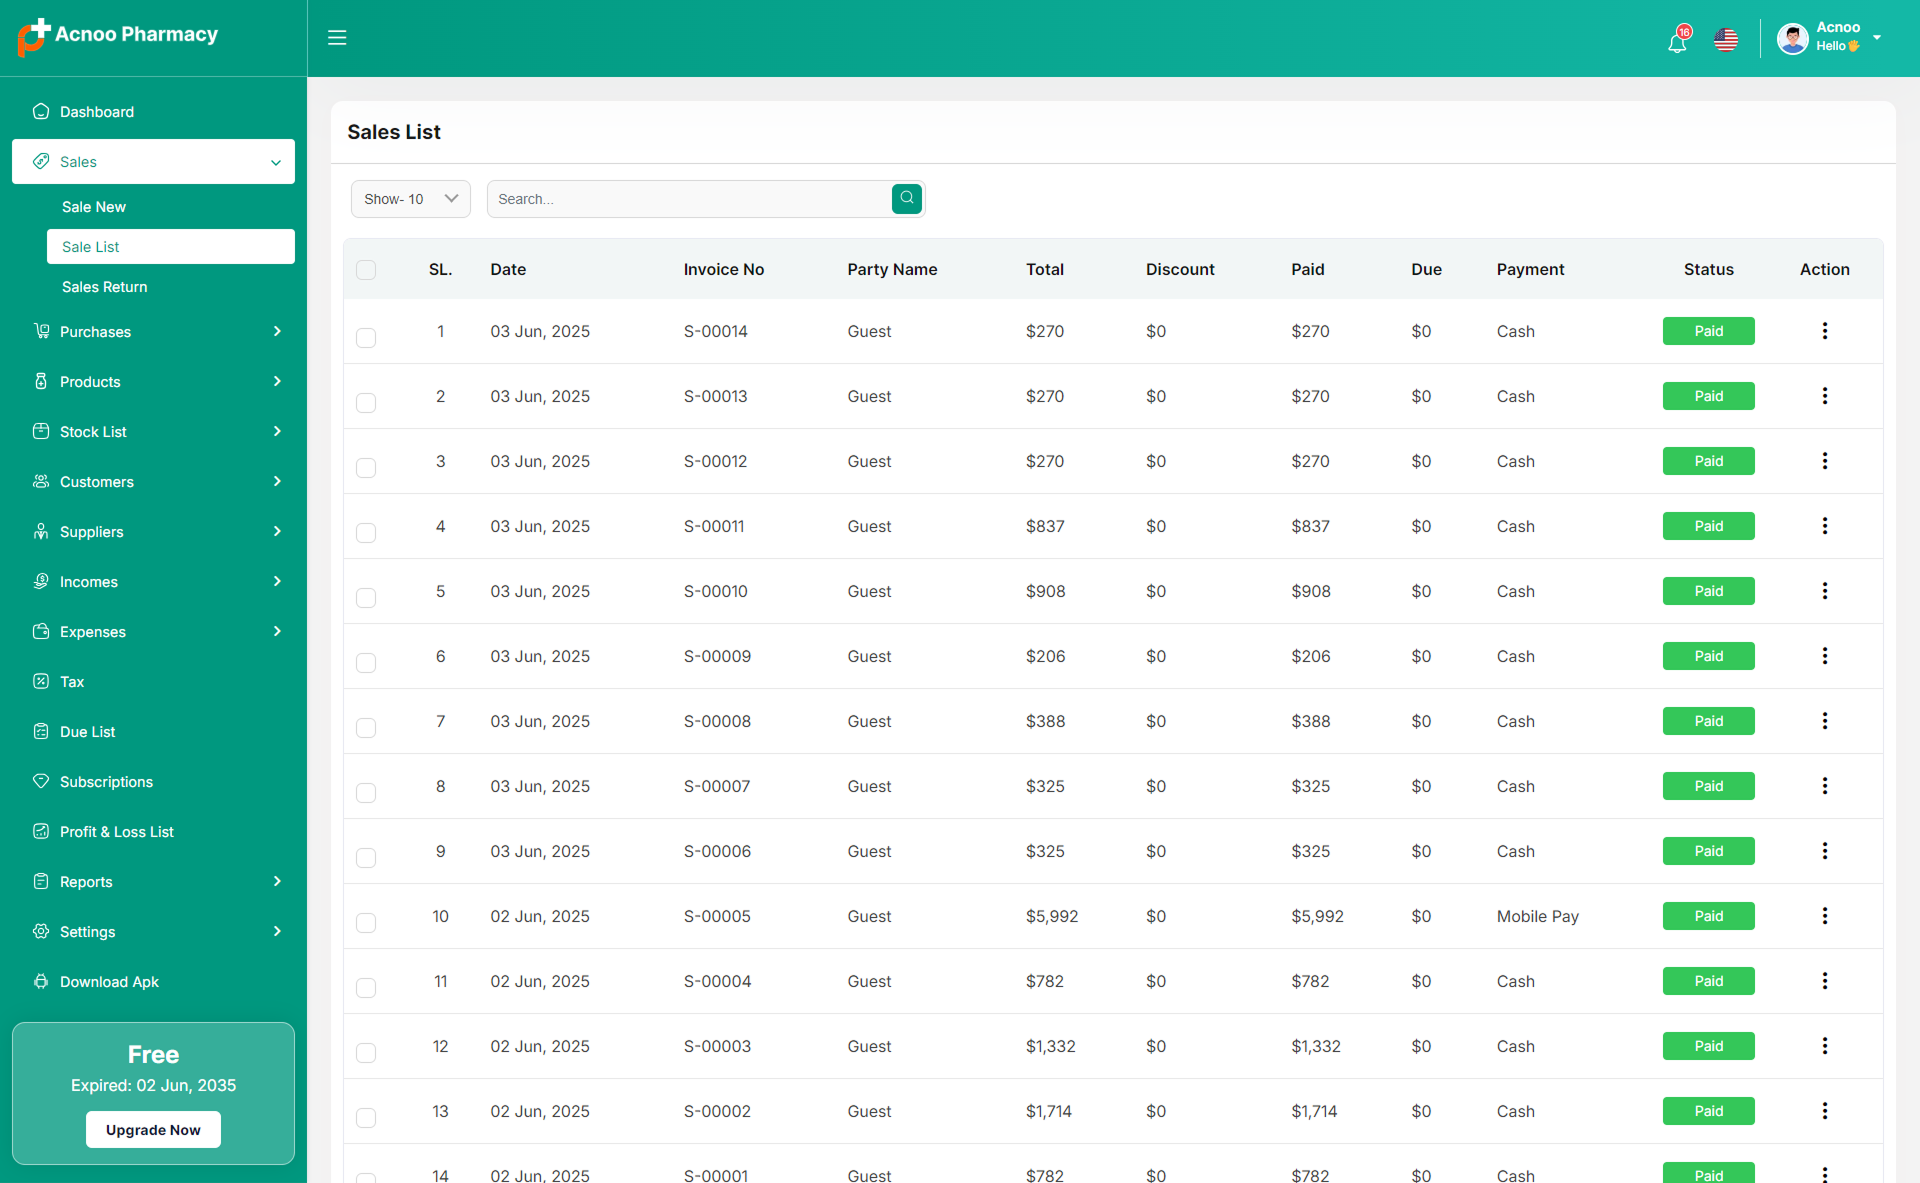This screenshot has height=1183, width=1920.
Task: Open the Customers section icon
Action: [x=40, y=481]
